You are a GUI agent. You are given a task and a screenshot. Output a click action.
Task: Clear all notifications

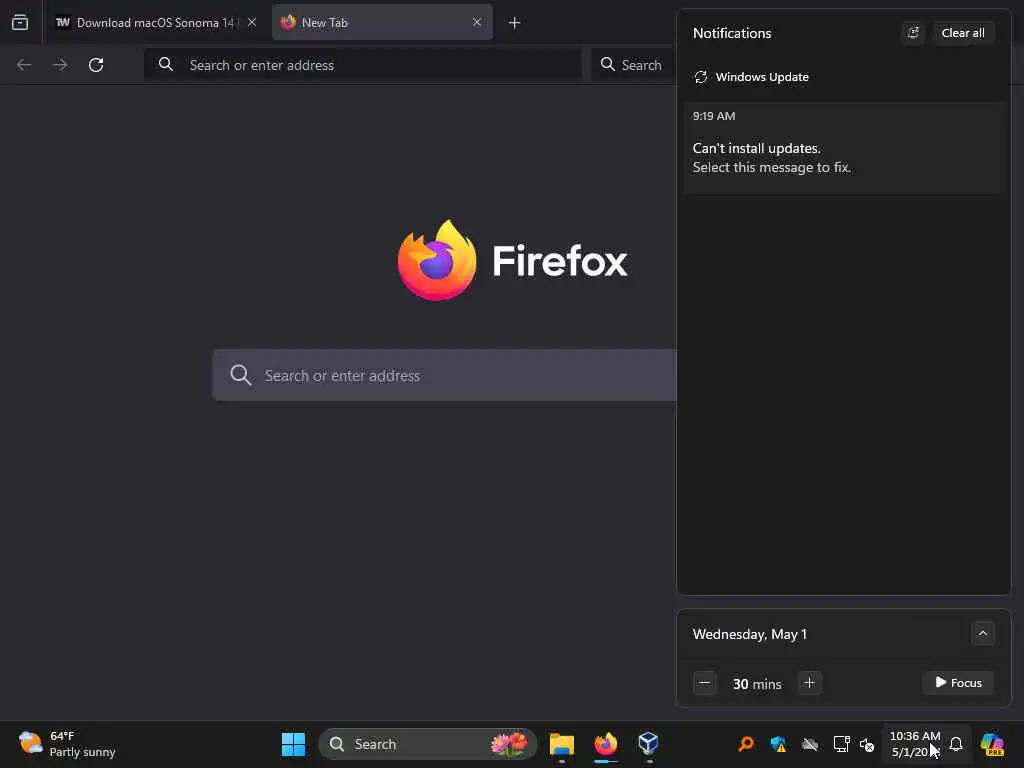click(963, 33)
